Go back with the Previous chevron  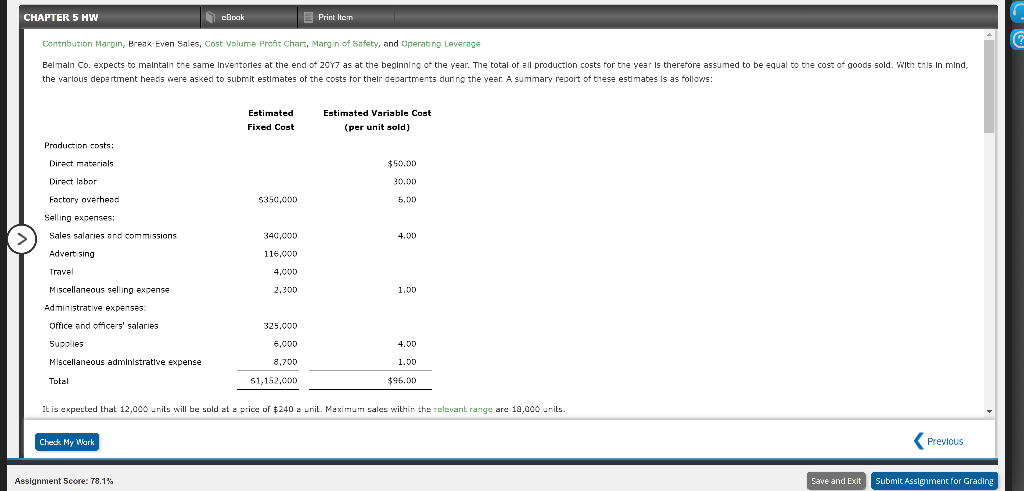tap(921, 441)
